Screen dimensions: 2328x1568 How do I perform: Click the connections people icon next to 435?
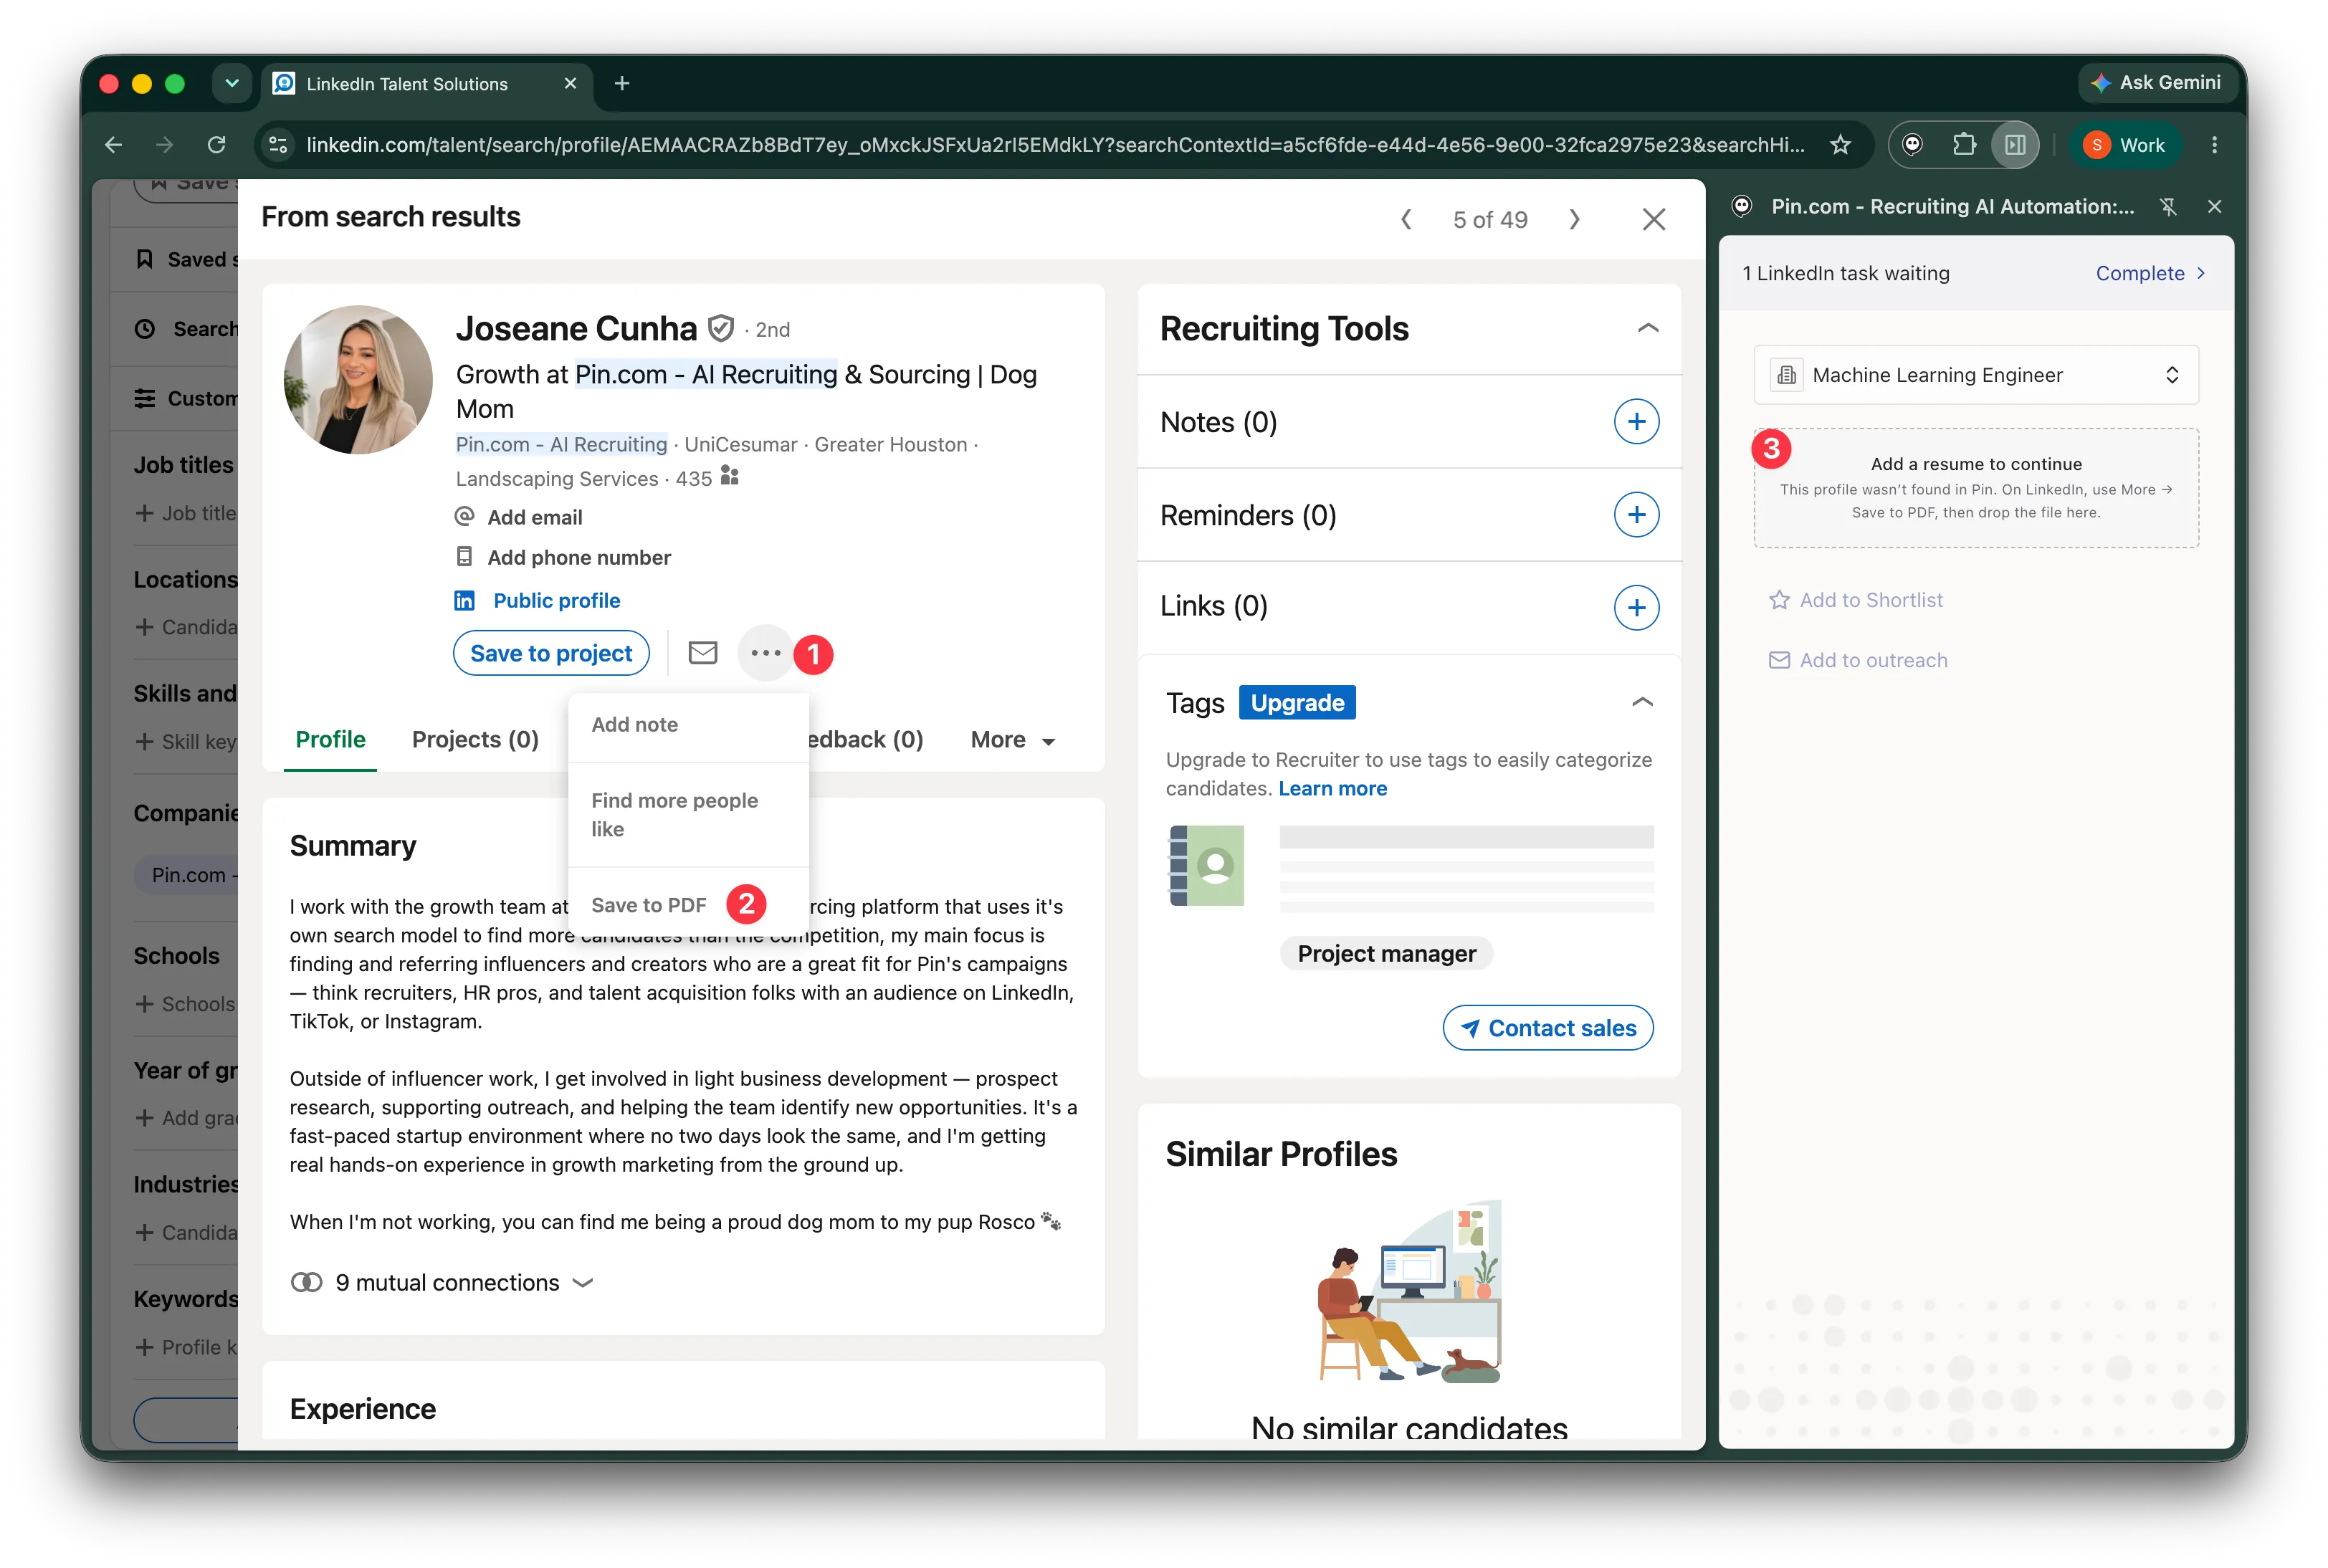(730, 476)
